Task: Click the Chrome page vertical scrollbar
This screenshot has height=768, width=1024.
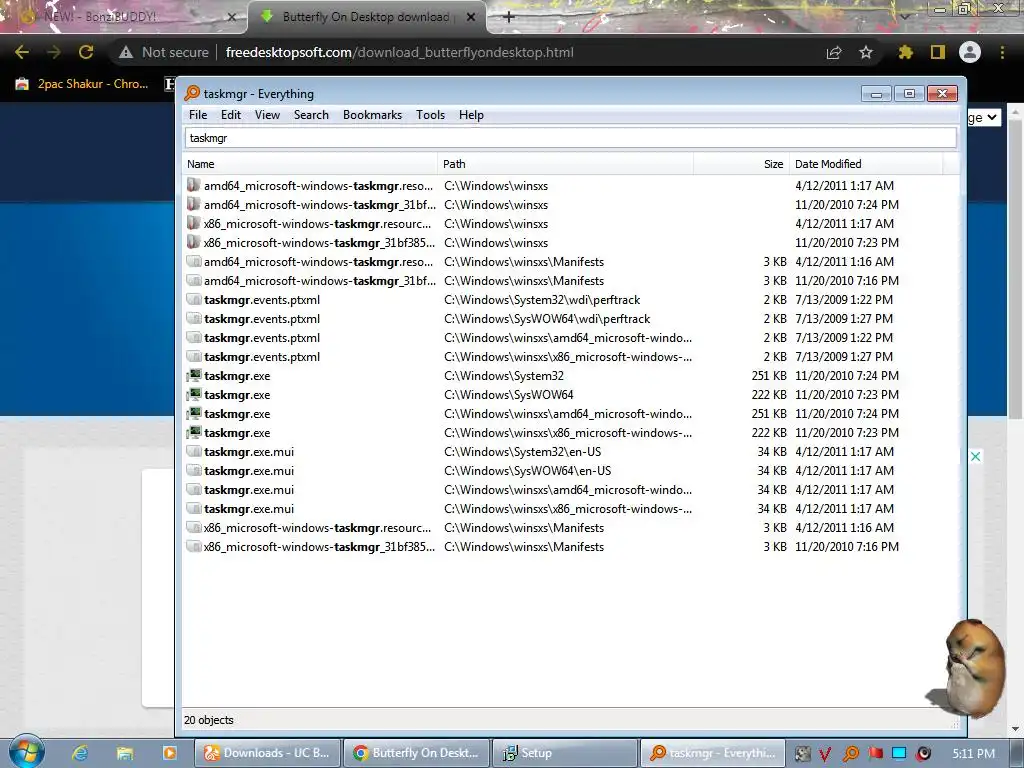Action: [x=1016, y=268]
